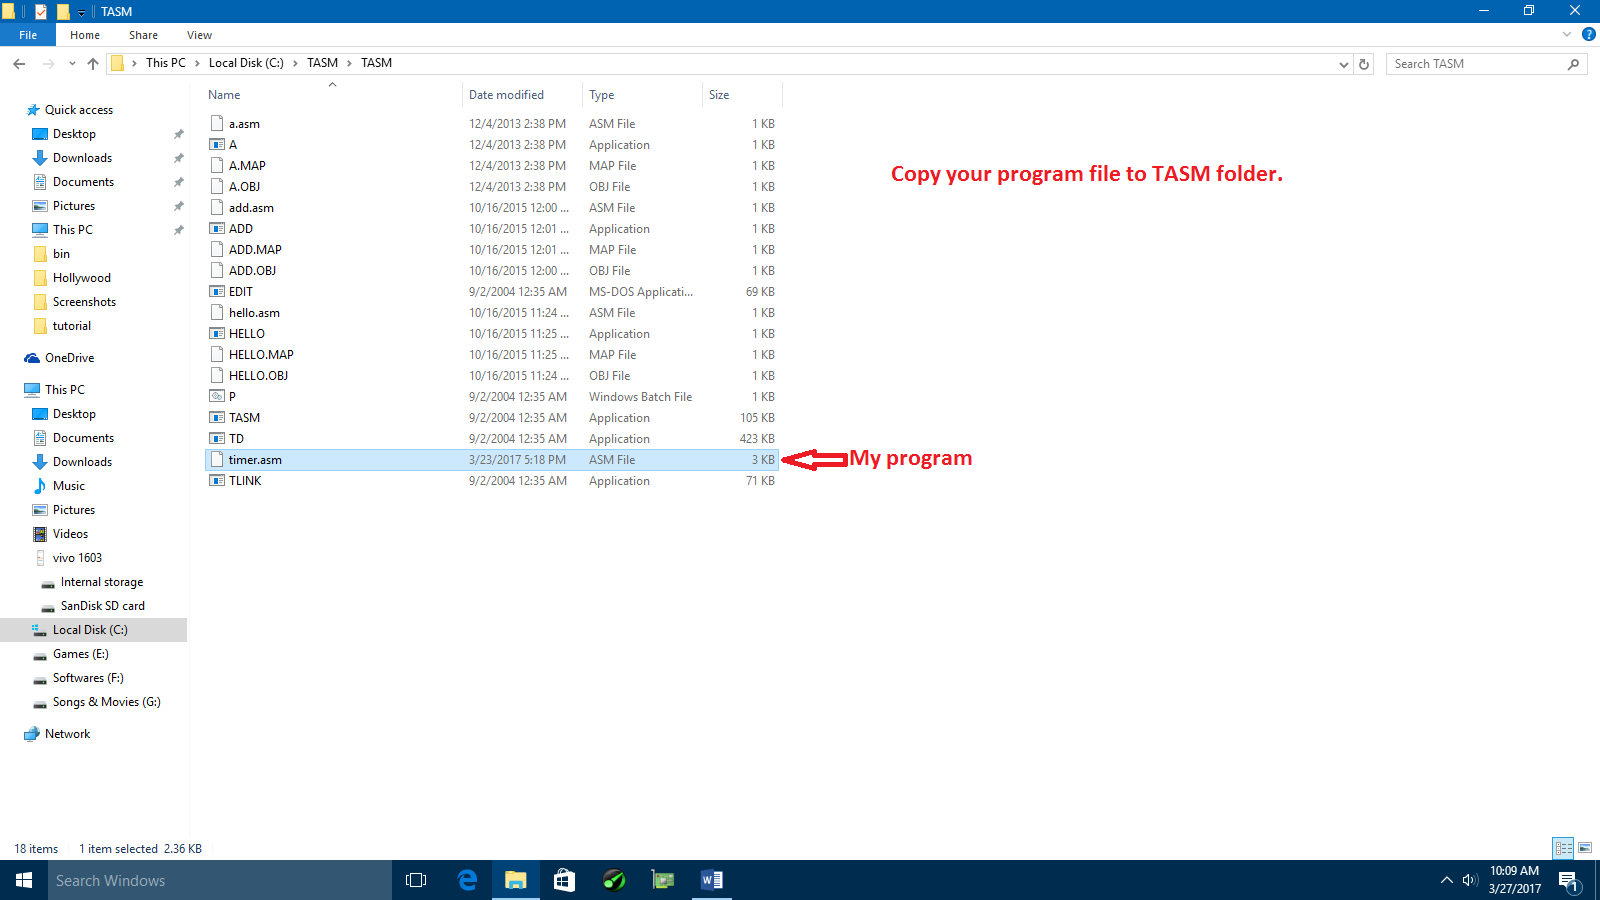Click This PC in address breadcrumb
This screenshot has width=1600, height=900.
166,63
